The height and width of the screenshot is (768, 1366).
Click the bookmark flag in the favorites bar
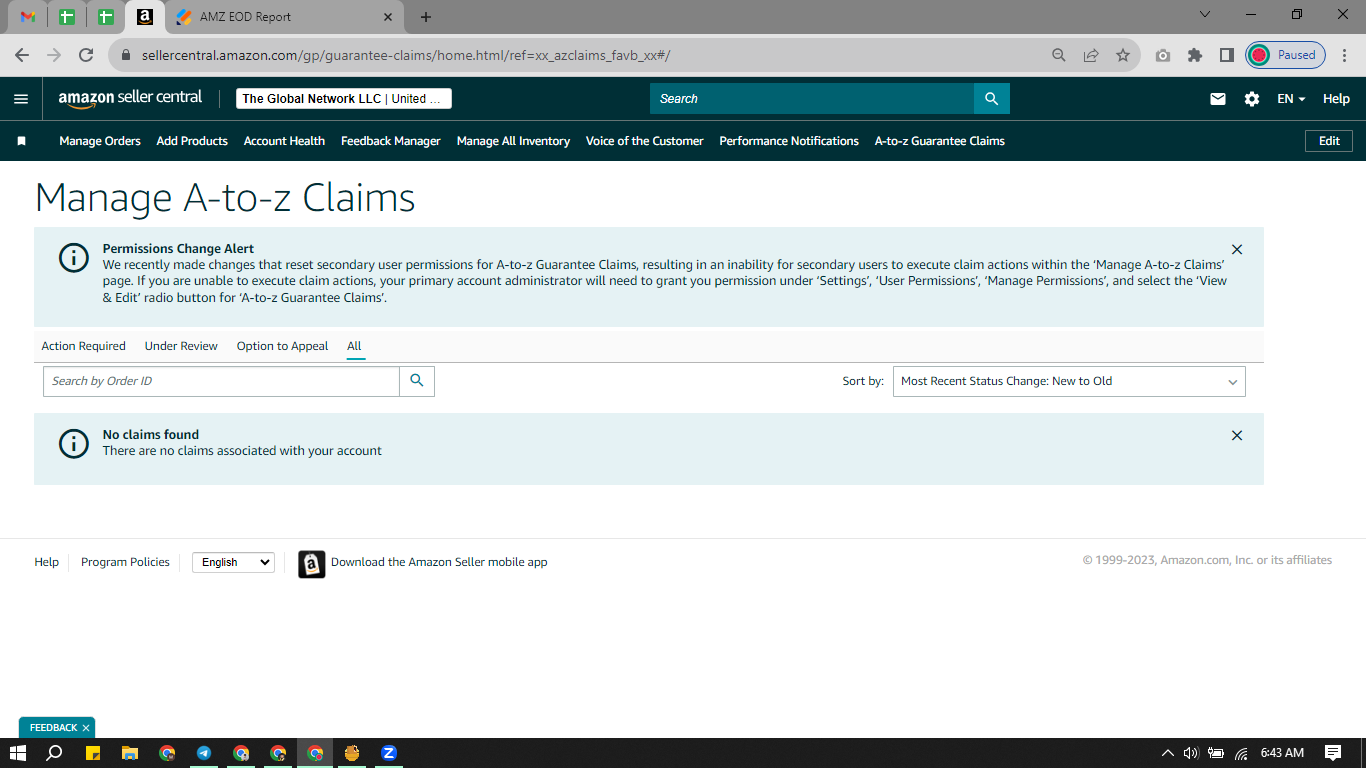[21, 141]
